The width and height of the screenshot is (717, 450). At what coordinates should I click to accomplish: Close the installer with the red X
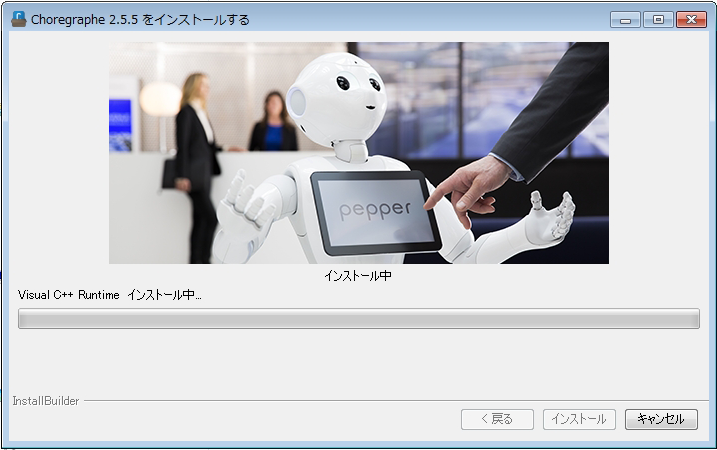690,19
